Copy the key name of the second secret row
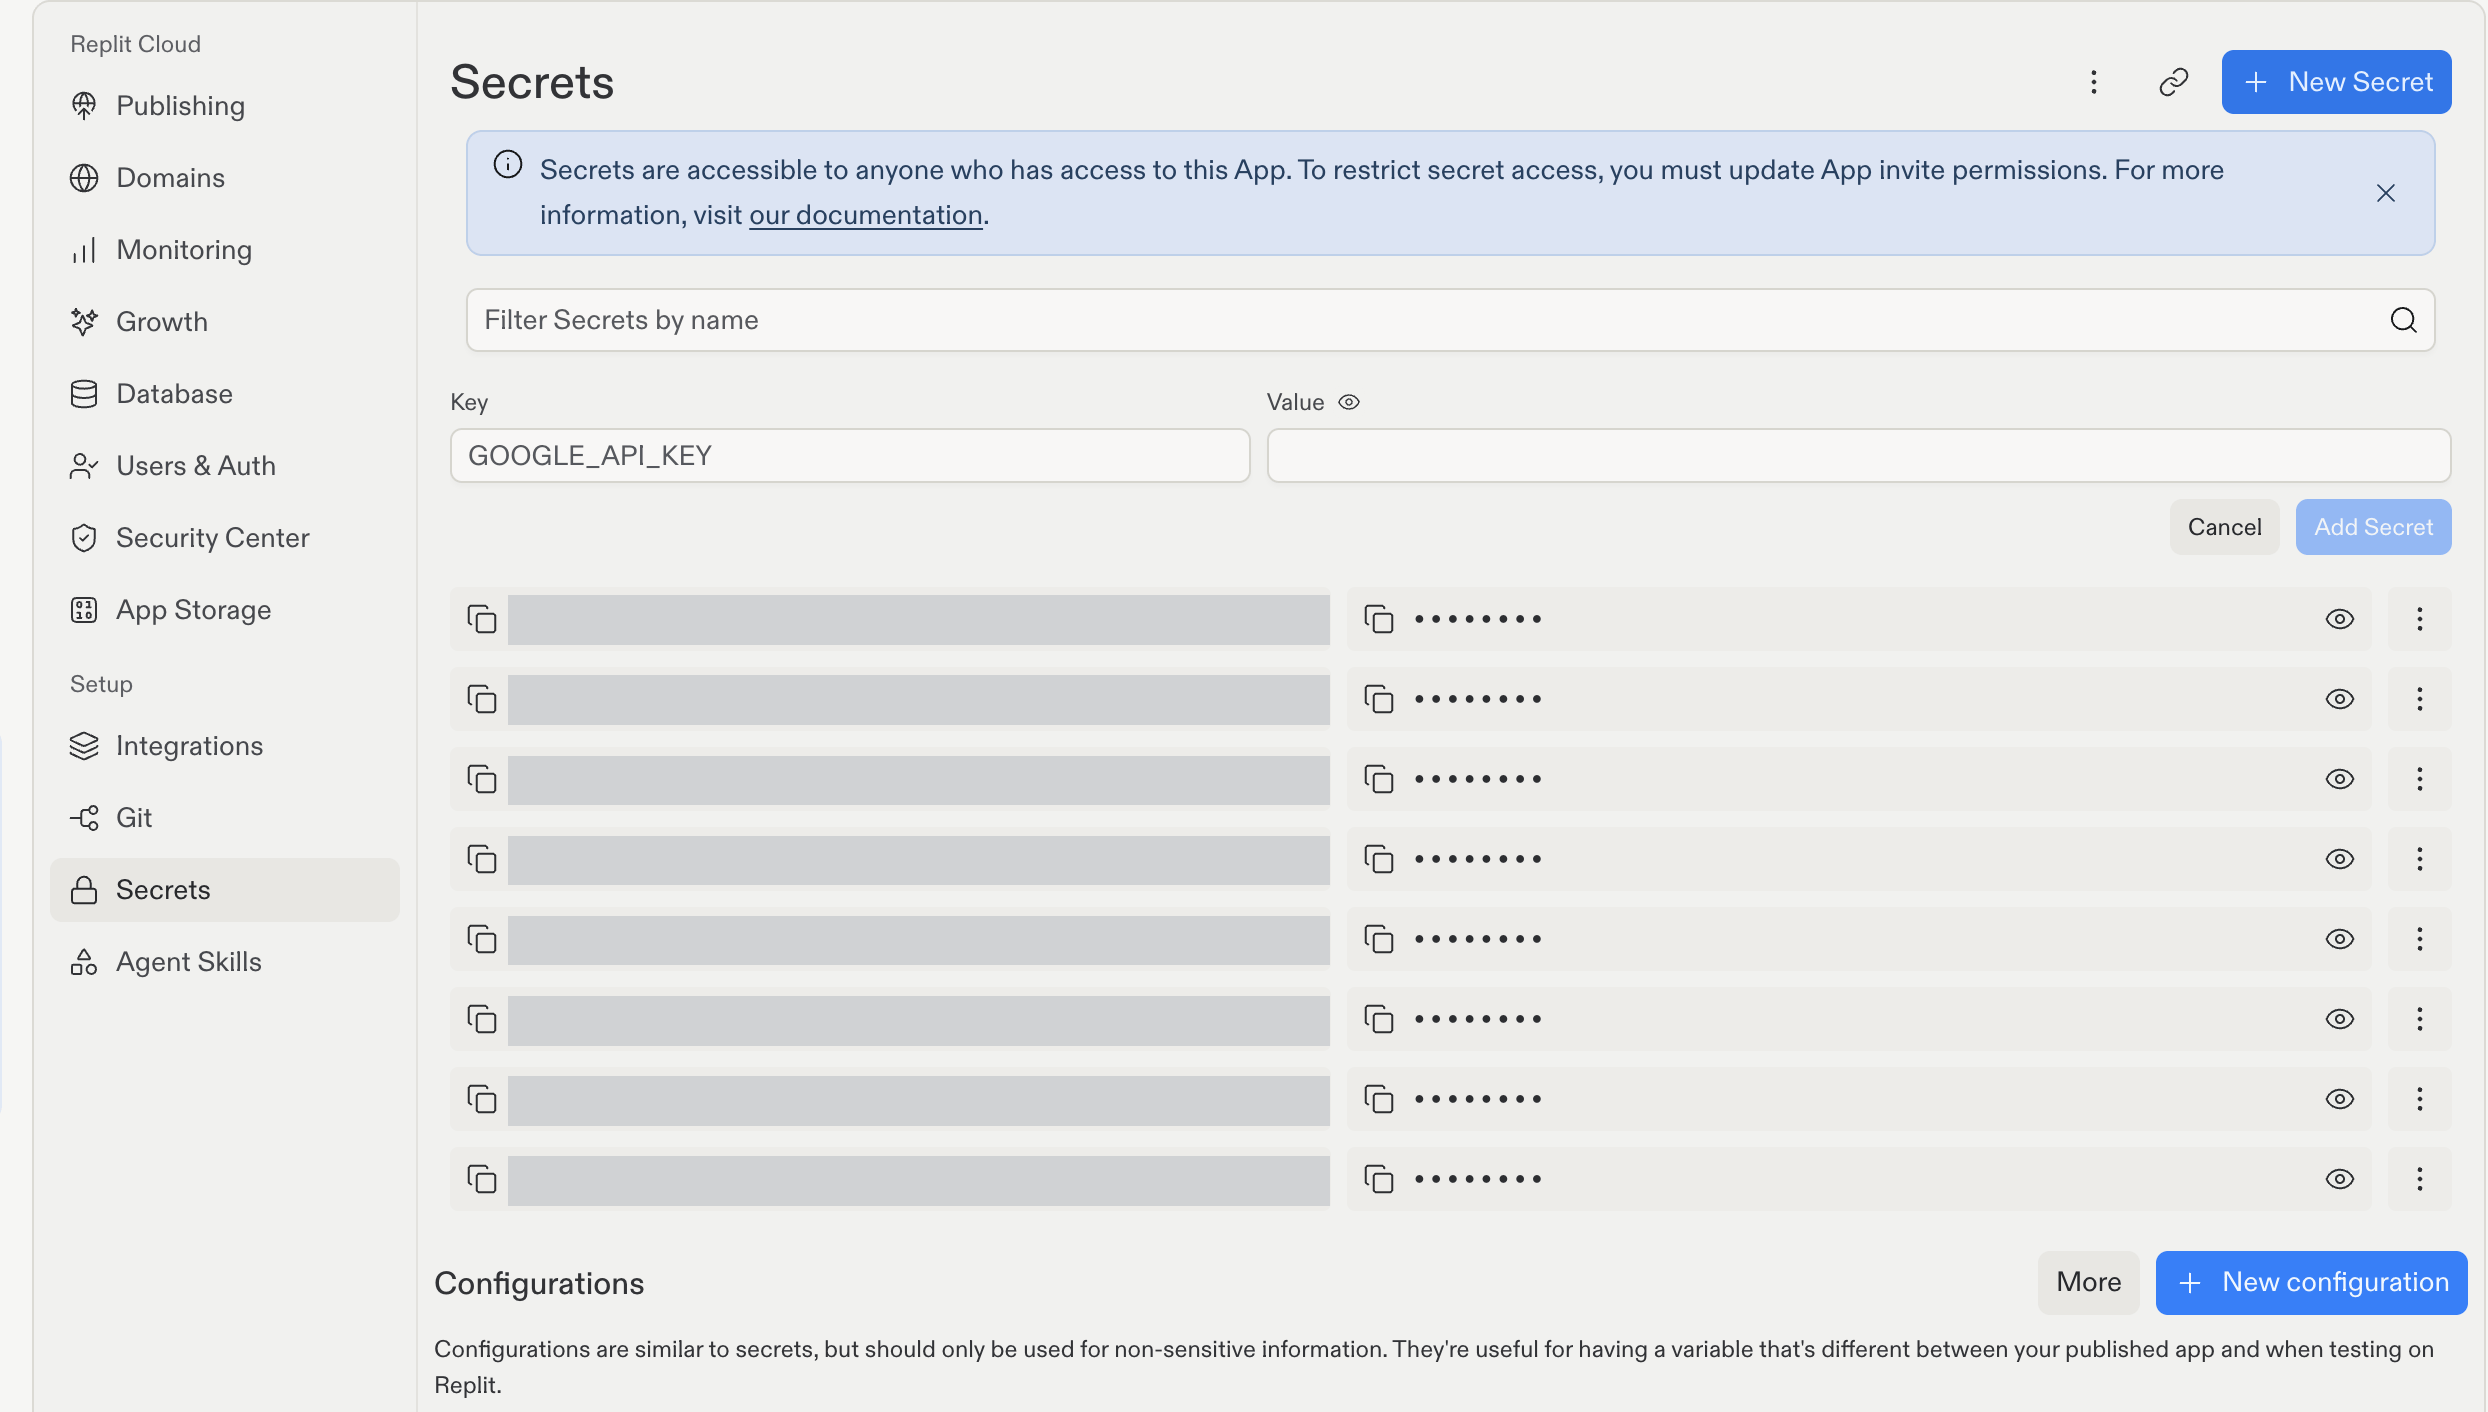This screenshot has width=2488, height=1412. [482, 699]
